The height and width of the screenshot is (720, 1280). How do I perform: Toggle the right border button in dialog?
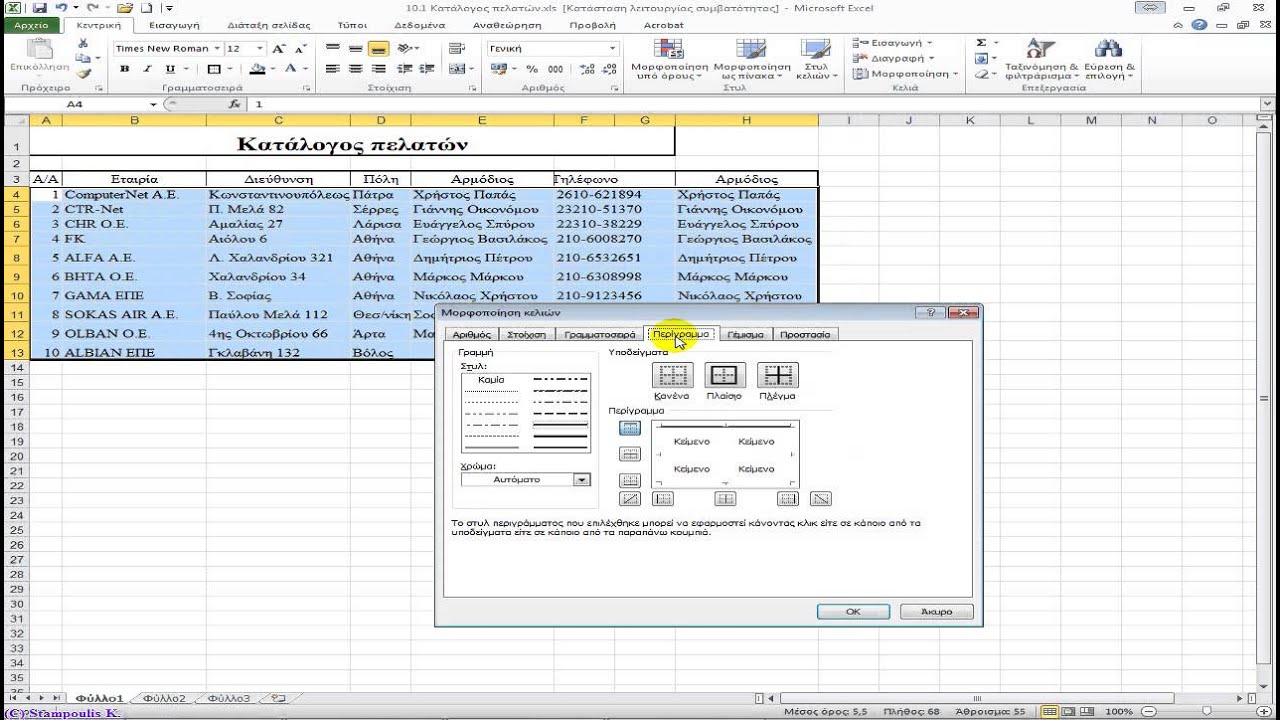coord(788,498)
